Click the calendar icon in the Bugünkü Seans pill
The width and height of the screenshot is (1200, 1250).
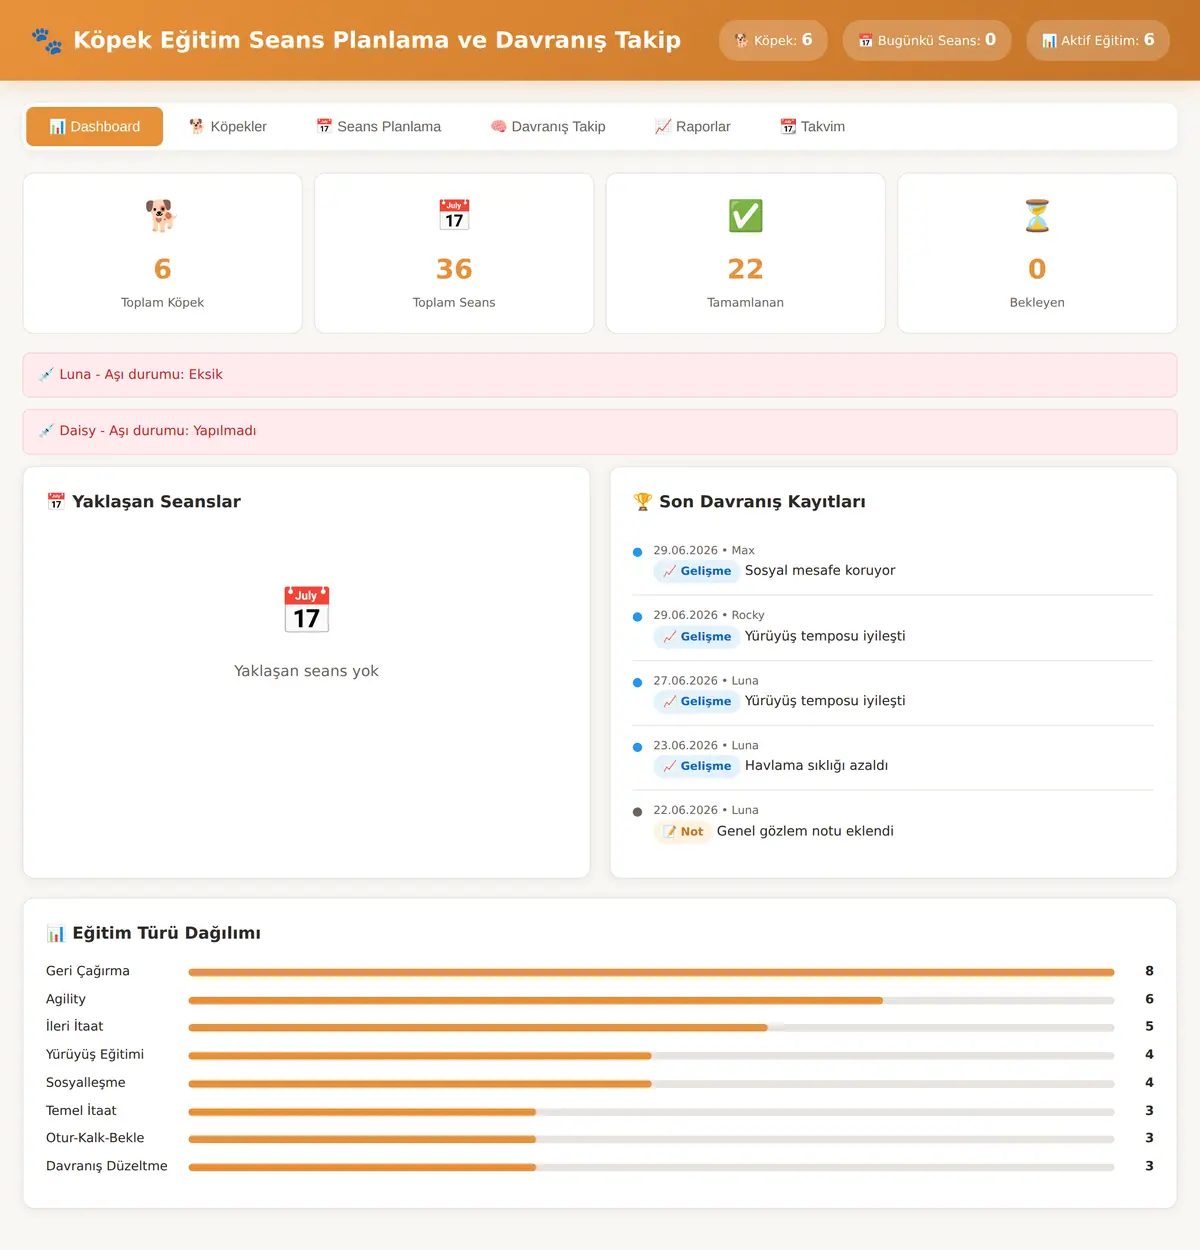pyautogui.click(x=866, y=41)
